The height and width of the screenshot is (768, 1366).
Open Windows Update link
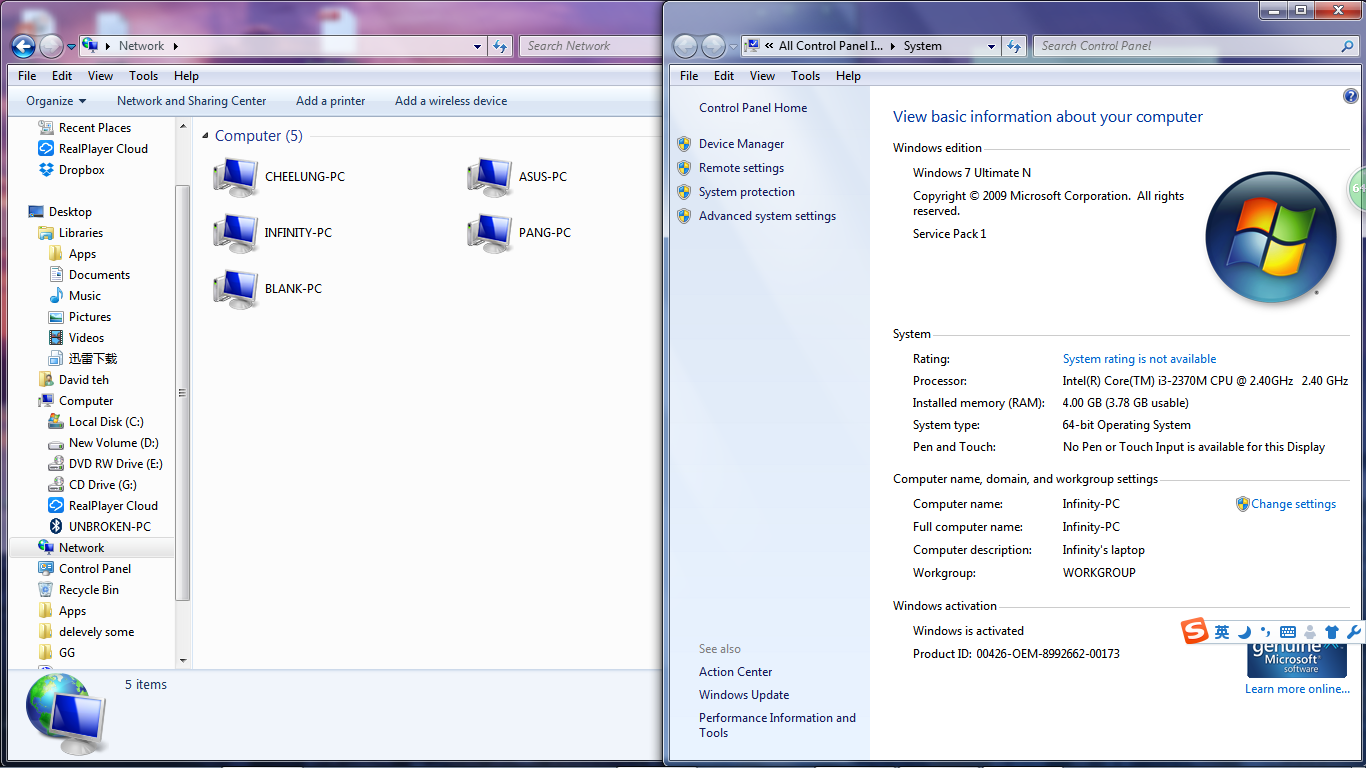point(744,695)
